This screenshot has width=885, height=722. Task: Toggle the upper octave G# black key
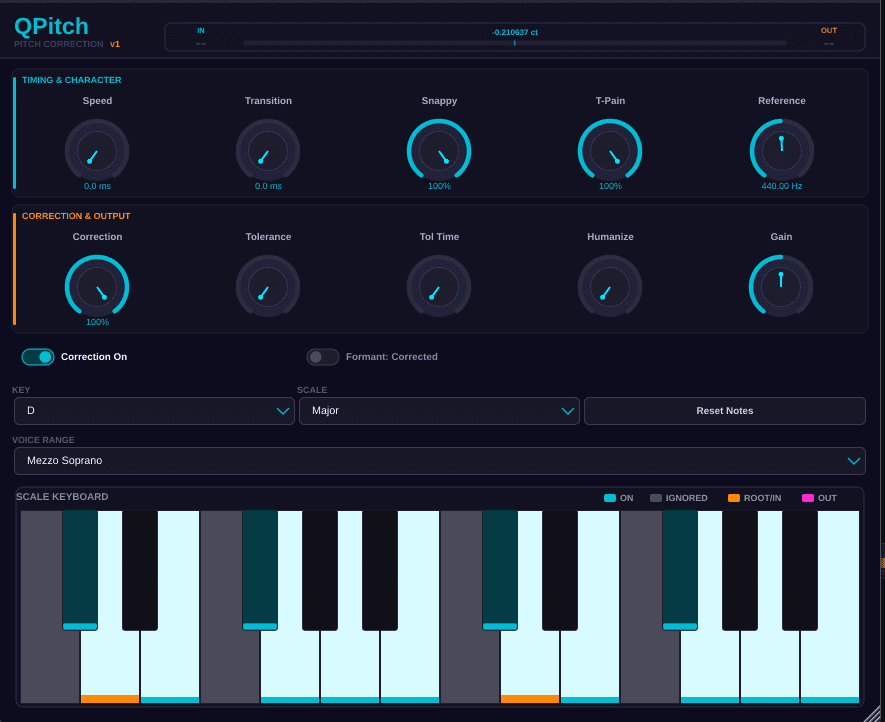[740, 570]
